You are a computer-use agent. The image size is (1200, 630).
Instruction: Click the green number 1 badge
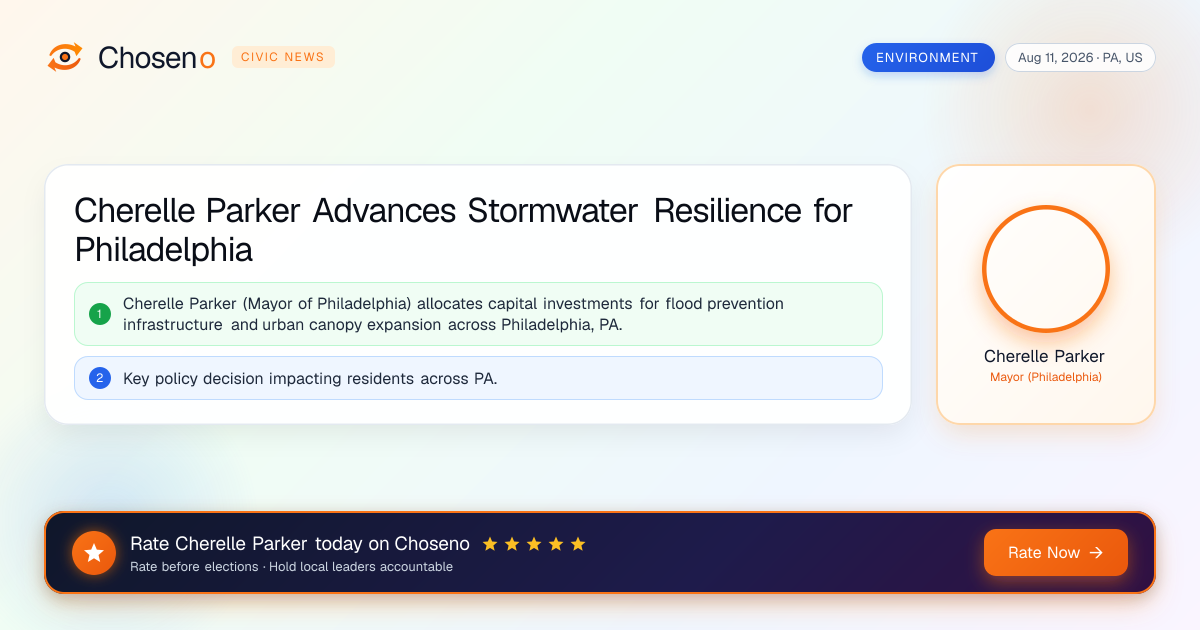[99, 314]
